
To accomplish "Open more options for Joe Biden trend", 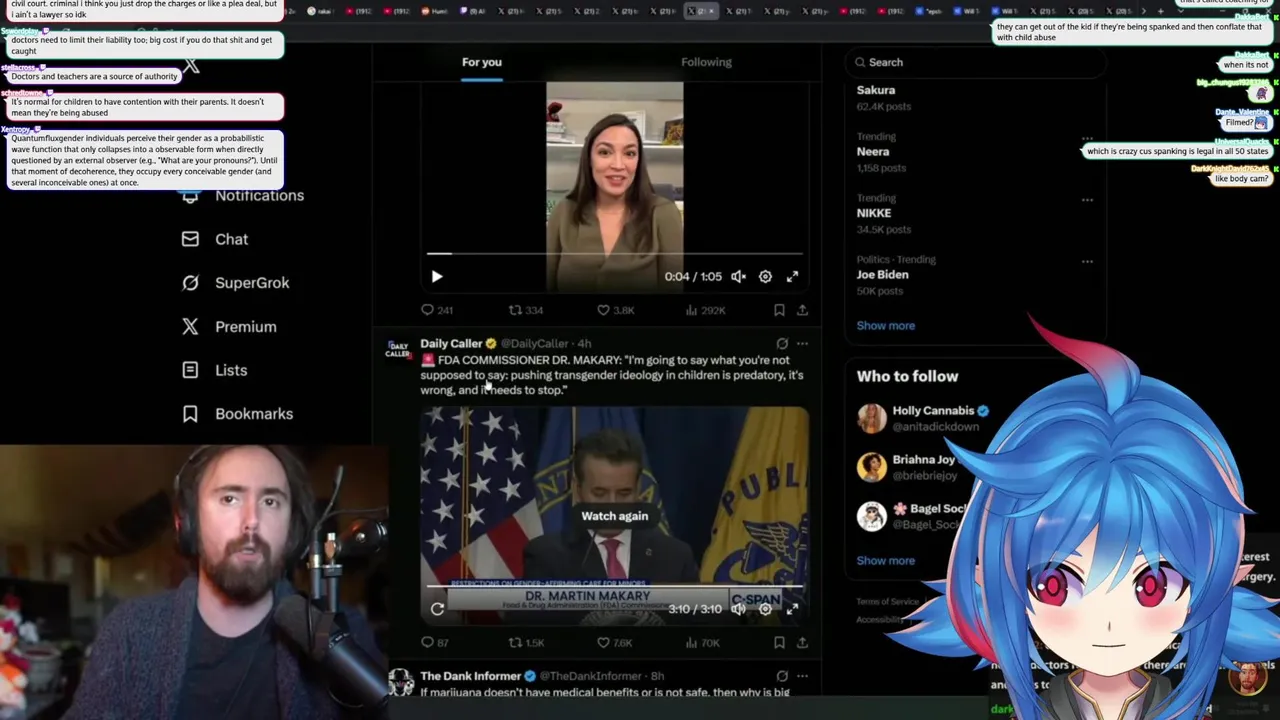I will pos(1087,261).
